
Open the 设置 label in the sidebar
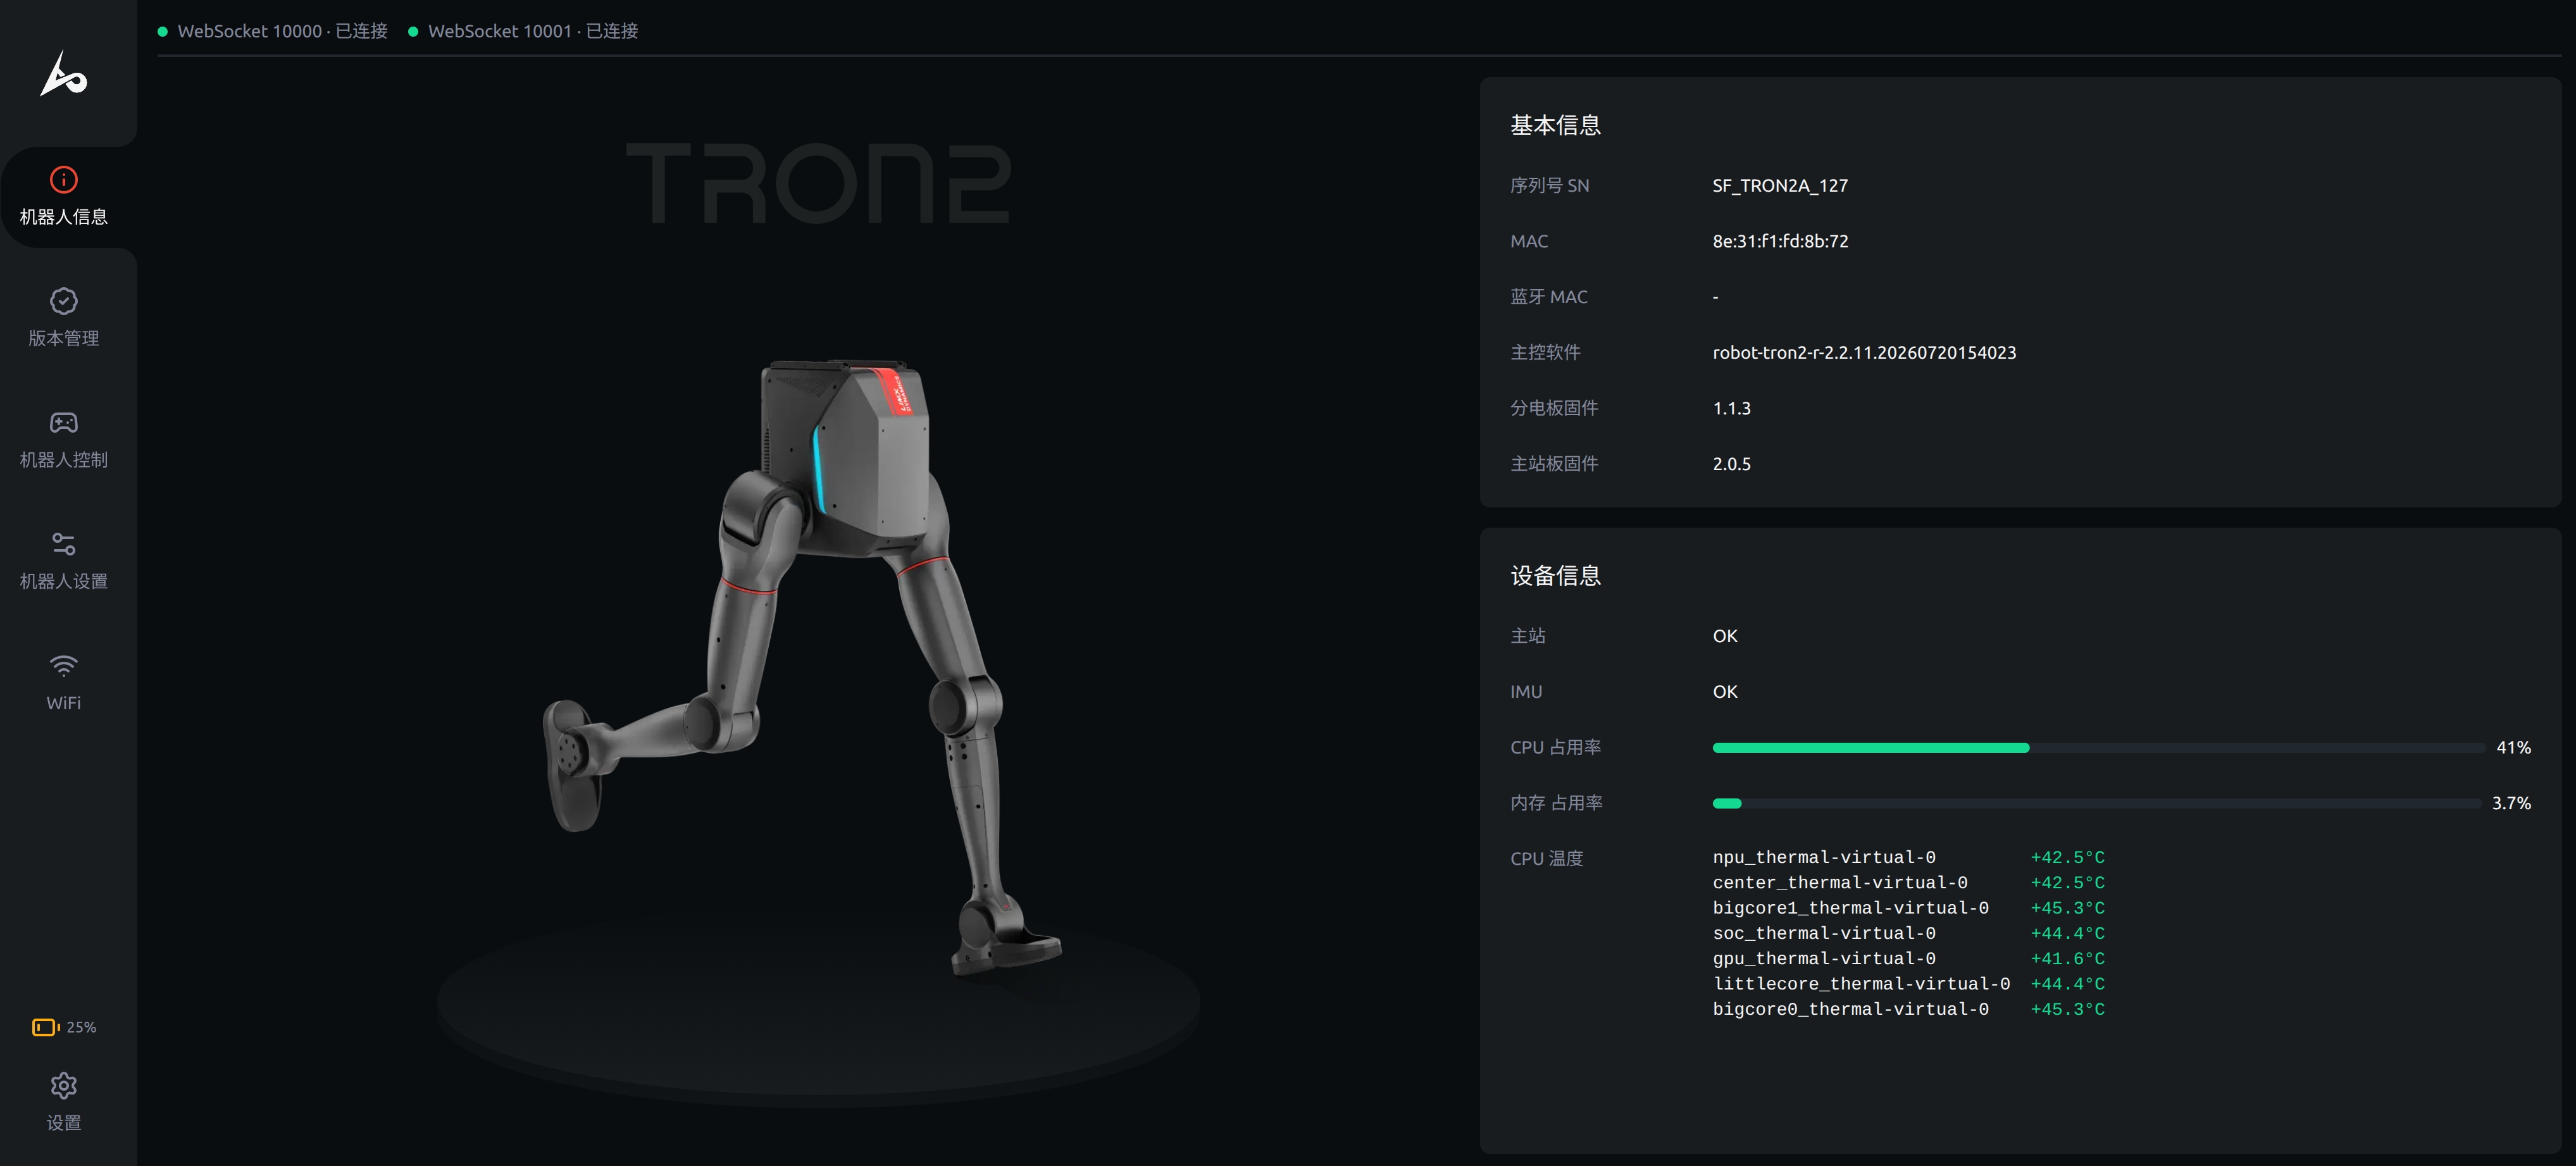[x=64, y=1123]
